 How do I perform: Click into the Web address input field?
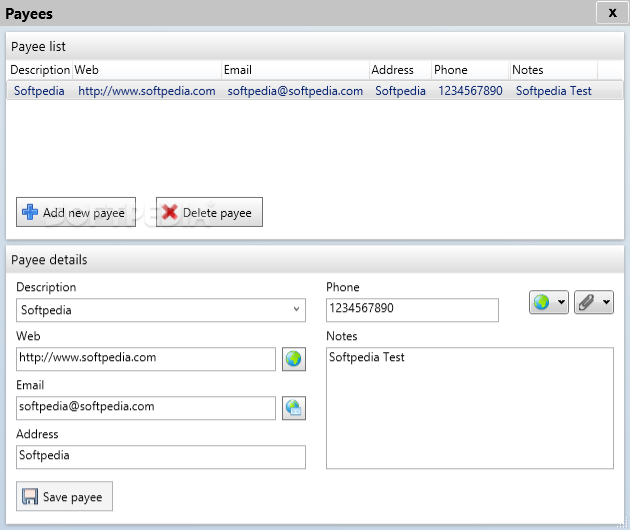[146, 359]
